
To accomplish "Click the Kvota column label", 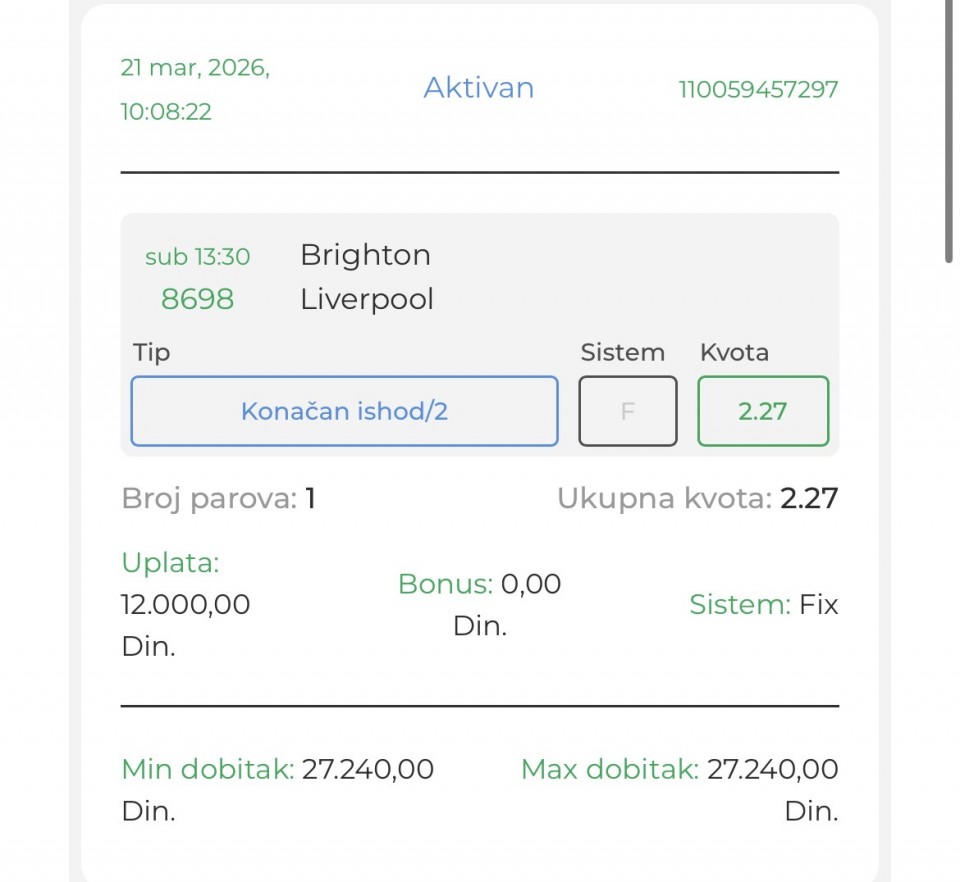I will (734, 353).
